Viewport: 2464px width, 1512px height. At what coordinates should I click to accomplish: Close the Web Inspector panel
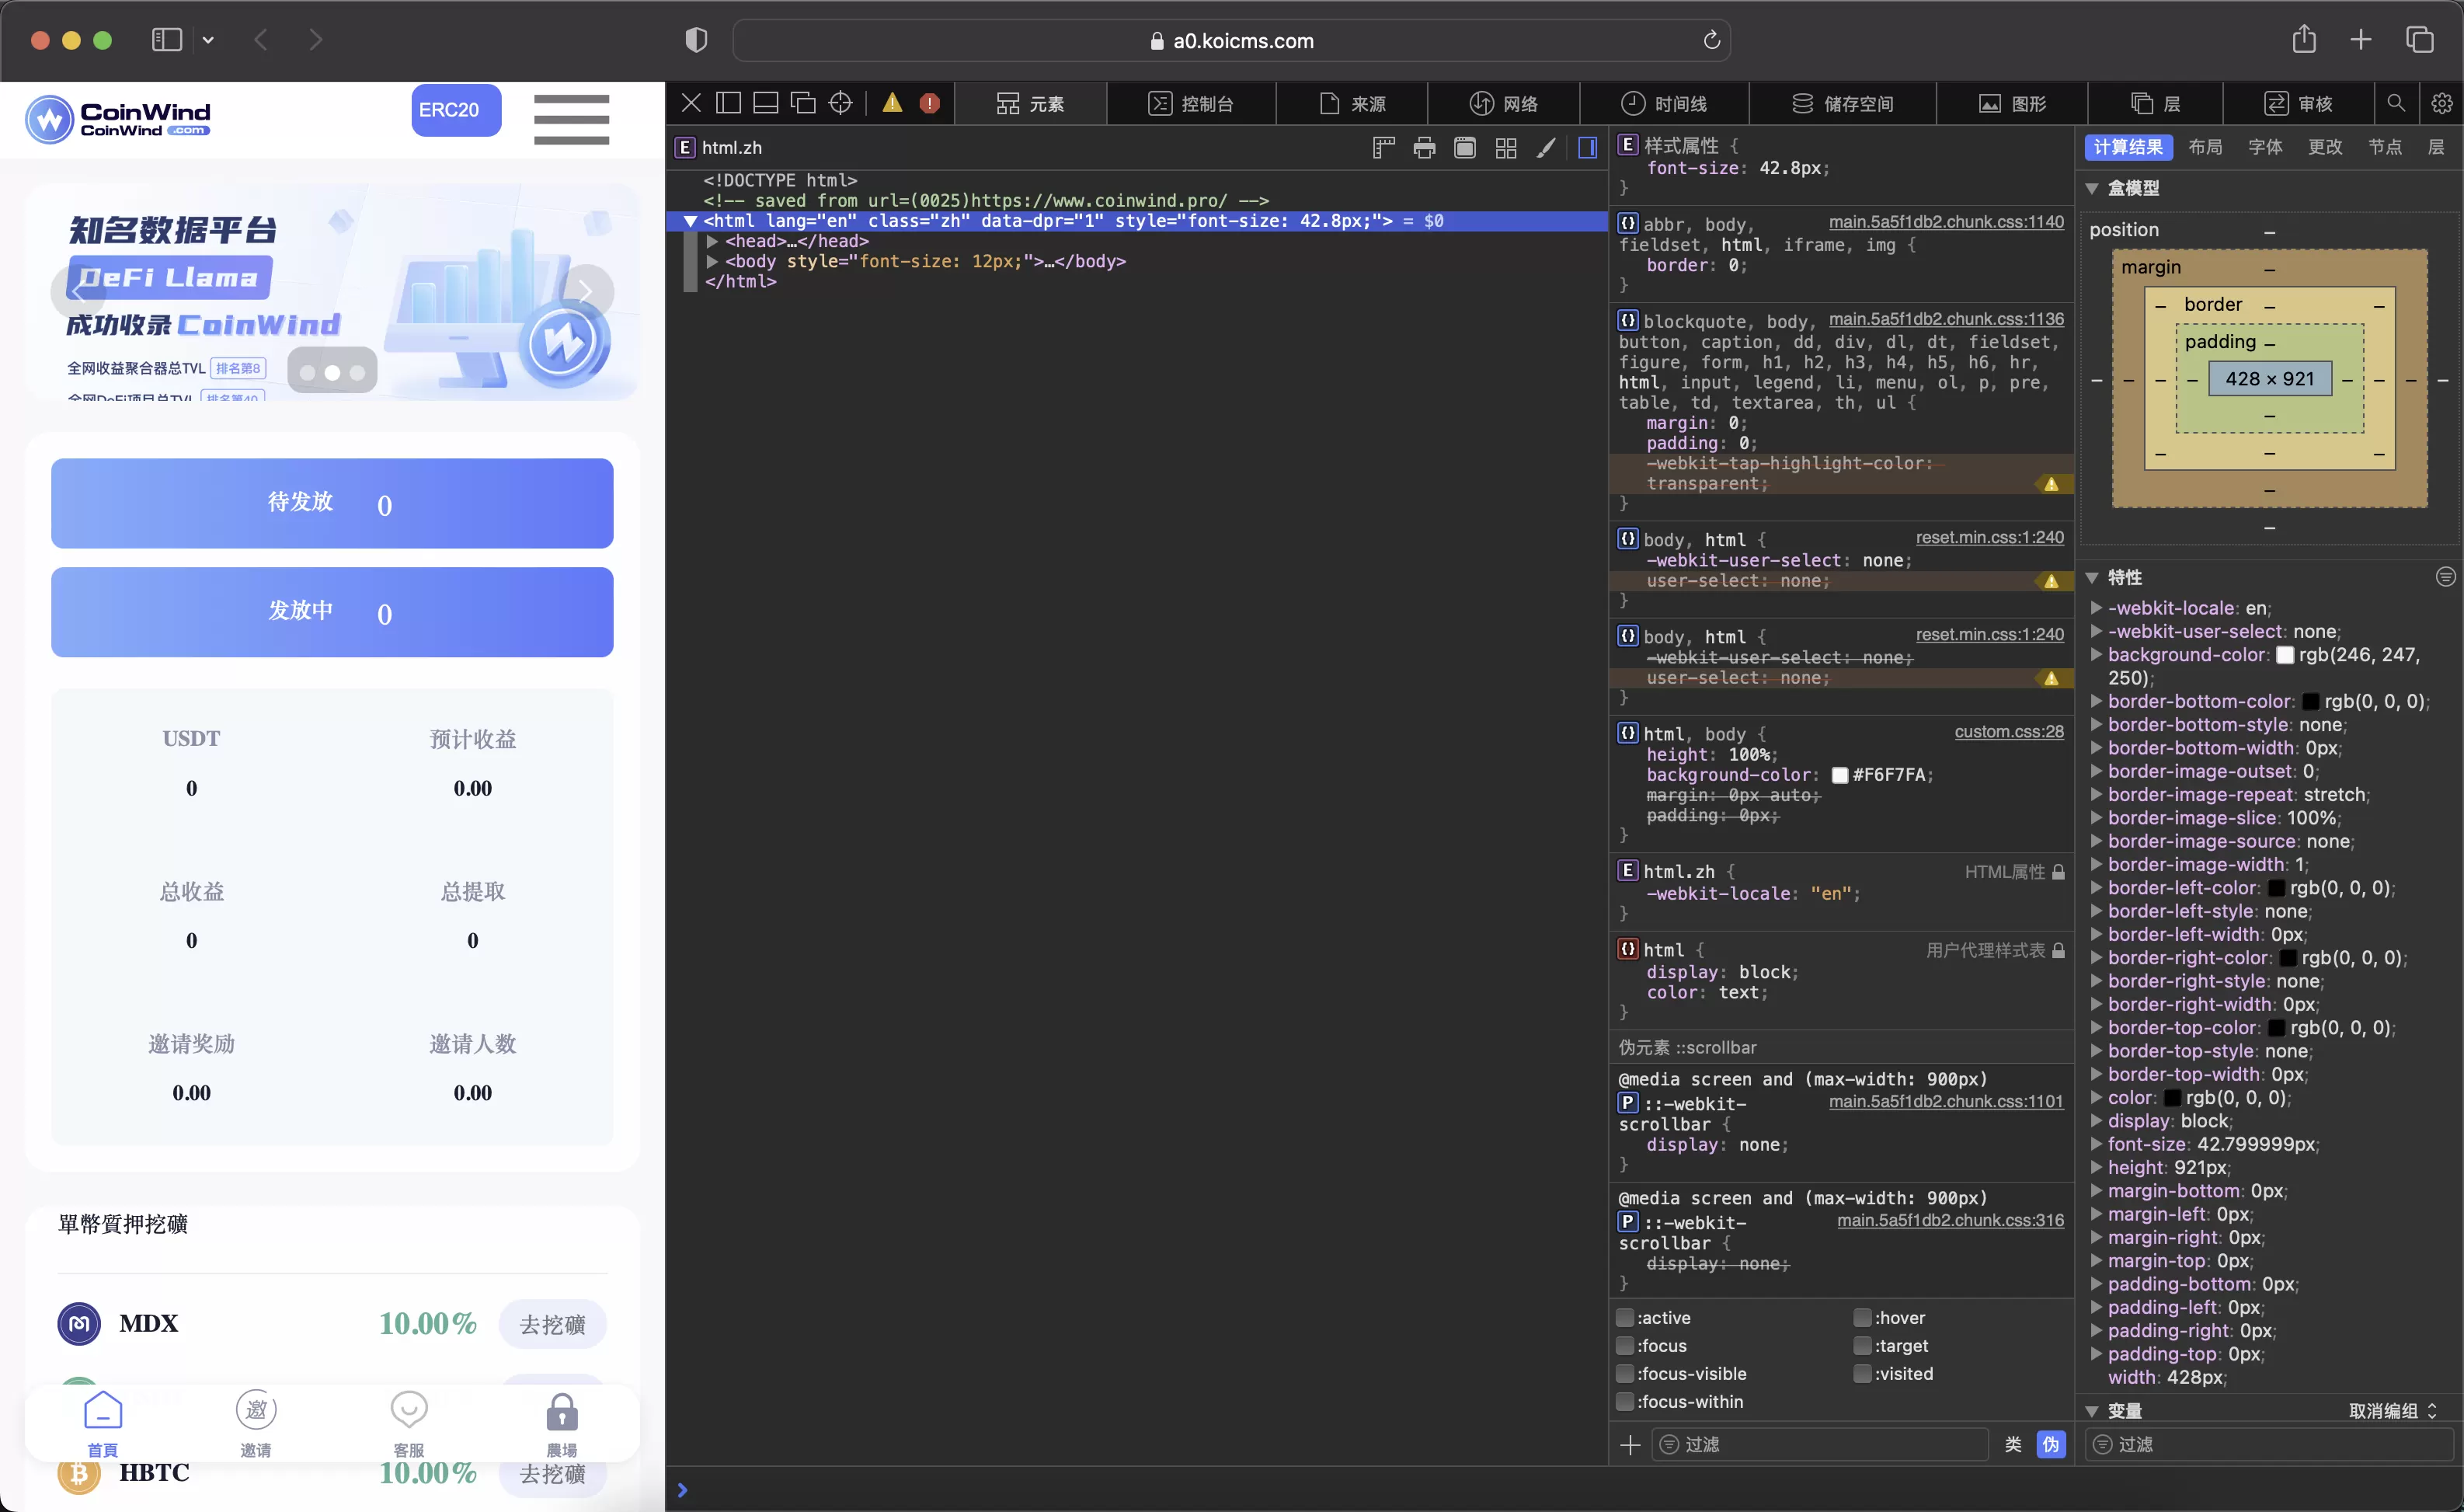tap(691, 103)
